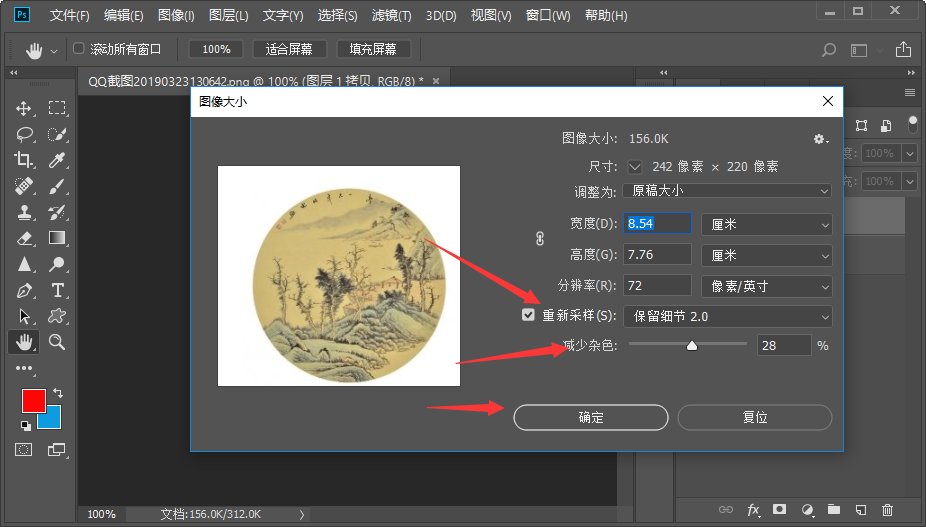Toggle the constrain proportions chain link
This screenshot has height=527, width=926.
(x=540, y=239)
